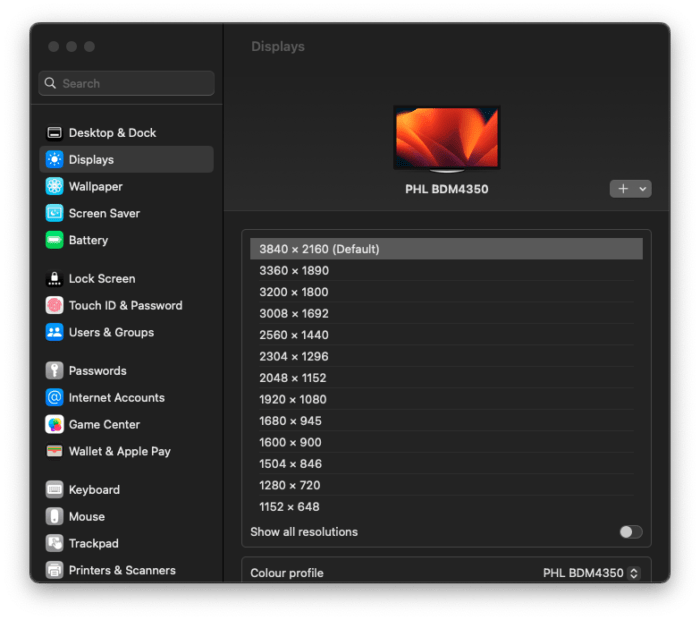This screenshot has height=620, width=700.
Task: Open Lock Screen settings icon
Action: (54, 279)
